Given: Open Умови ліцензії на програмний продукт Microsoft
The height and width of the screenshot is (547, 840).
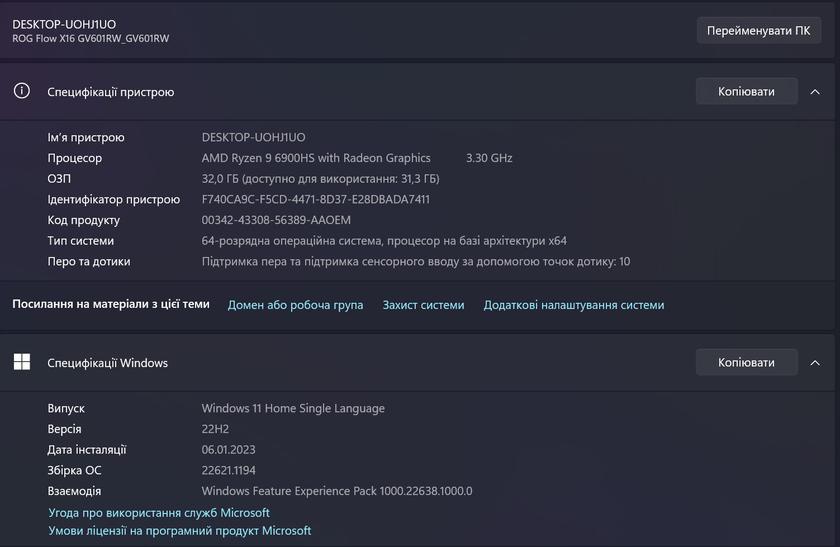Looking at the screenshot, I should [x=180, y=531].
